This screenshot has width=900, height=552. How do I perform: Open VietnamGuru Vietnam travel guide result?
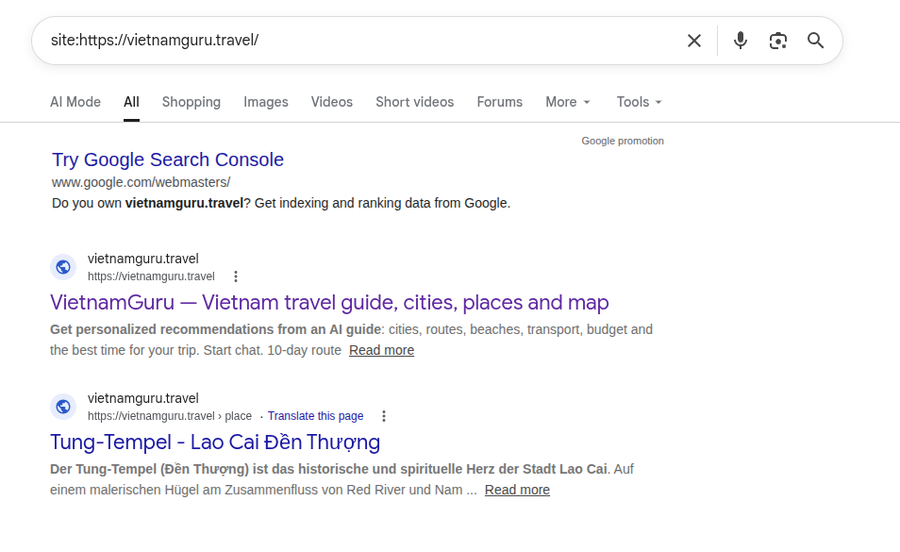329,302
